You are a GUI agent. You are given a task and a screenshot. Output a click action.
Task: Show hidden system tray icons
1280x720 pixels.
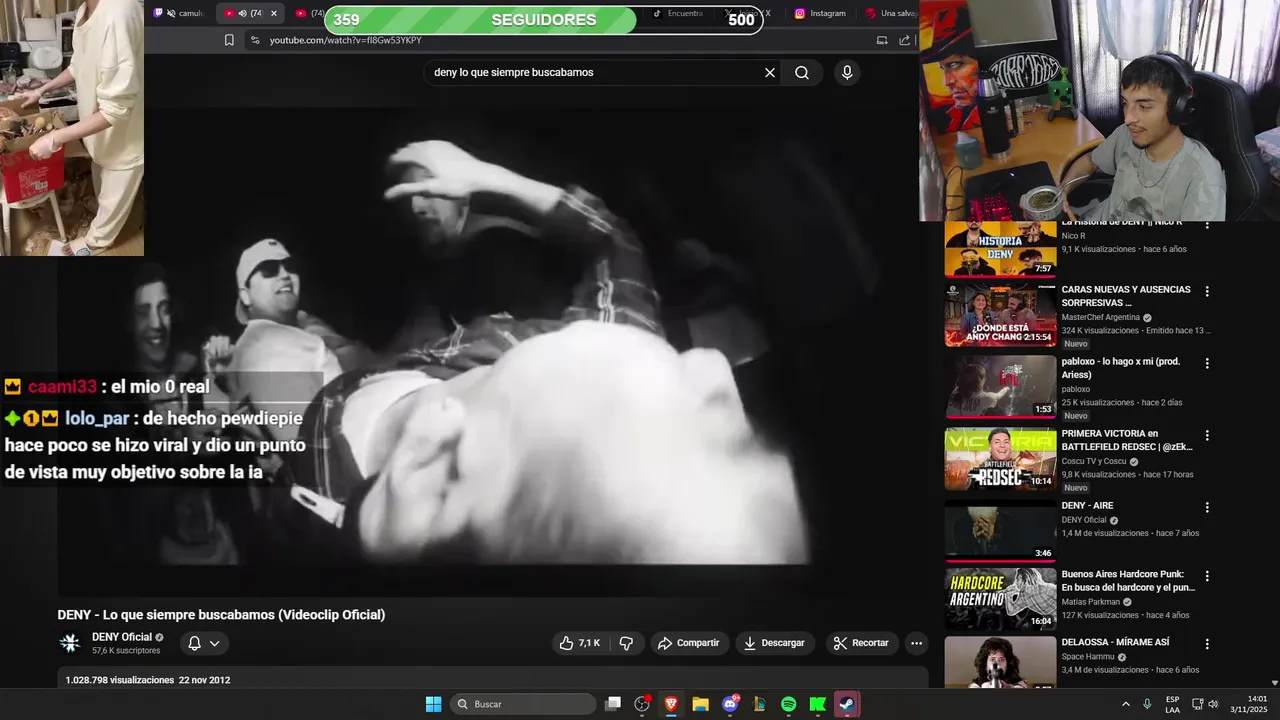[1126, 704]
